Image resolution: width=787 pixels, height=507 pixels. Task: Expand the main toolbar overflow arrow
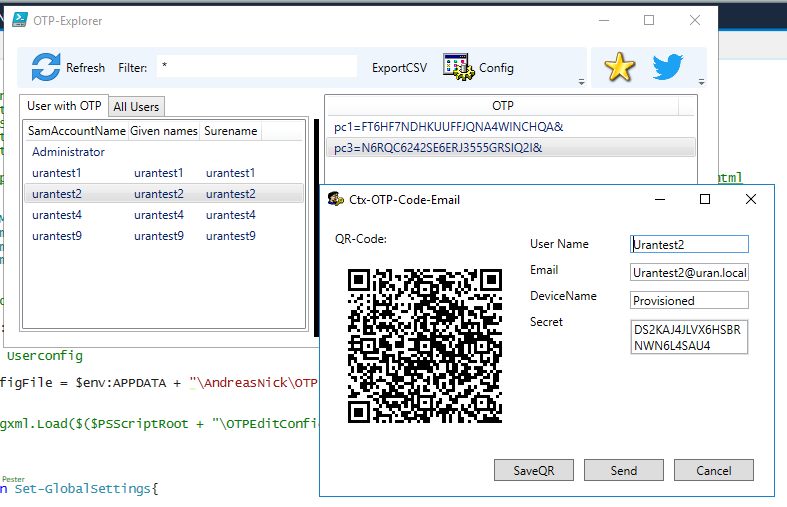pyautogui.click(x=581, y=82)
